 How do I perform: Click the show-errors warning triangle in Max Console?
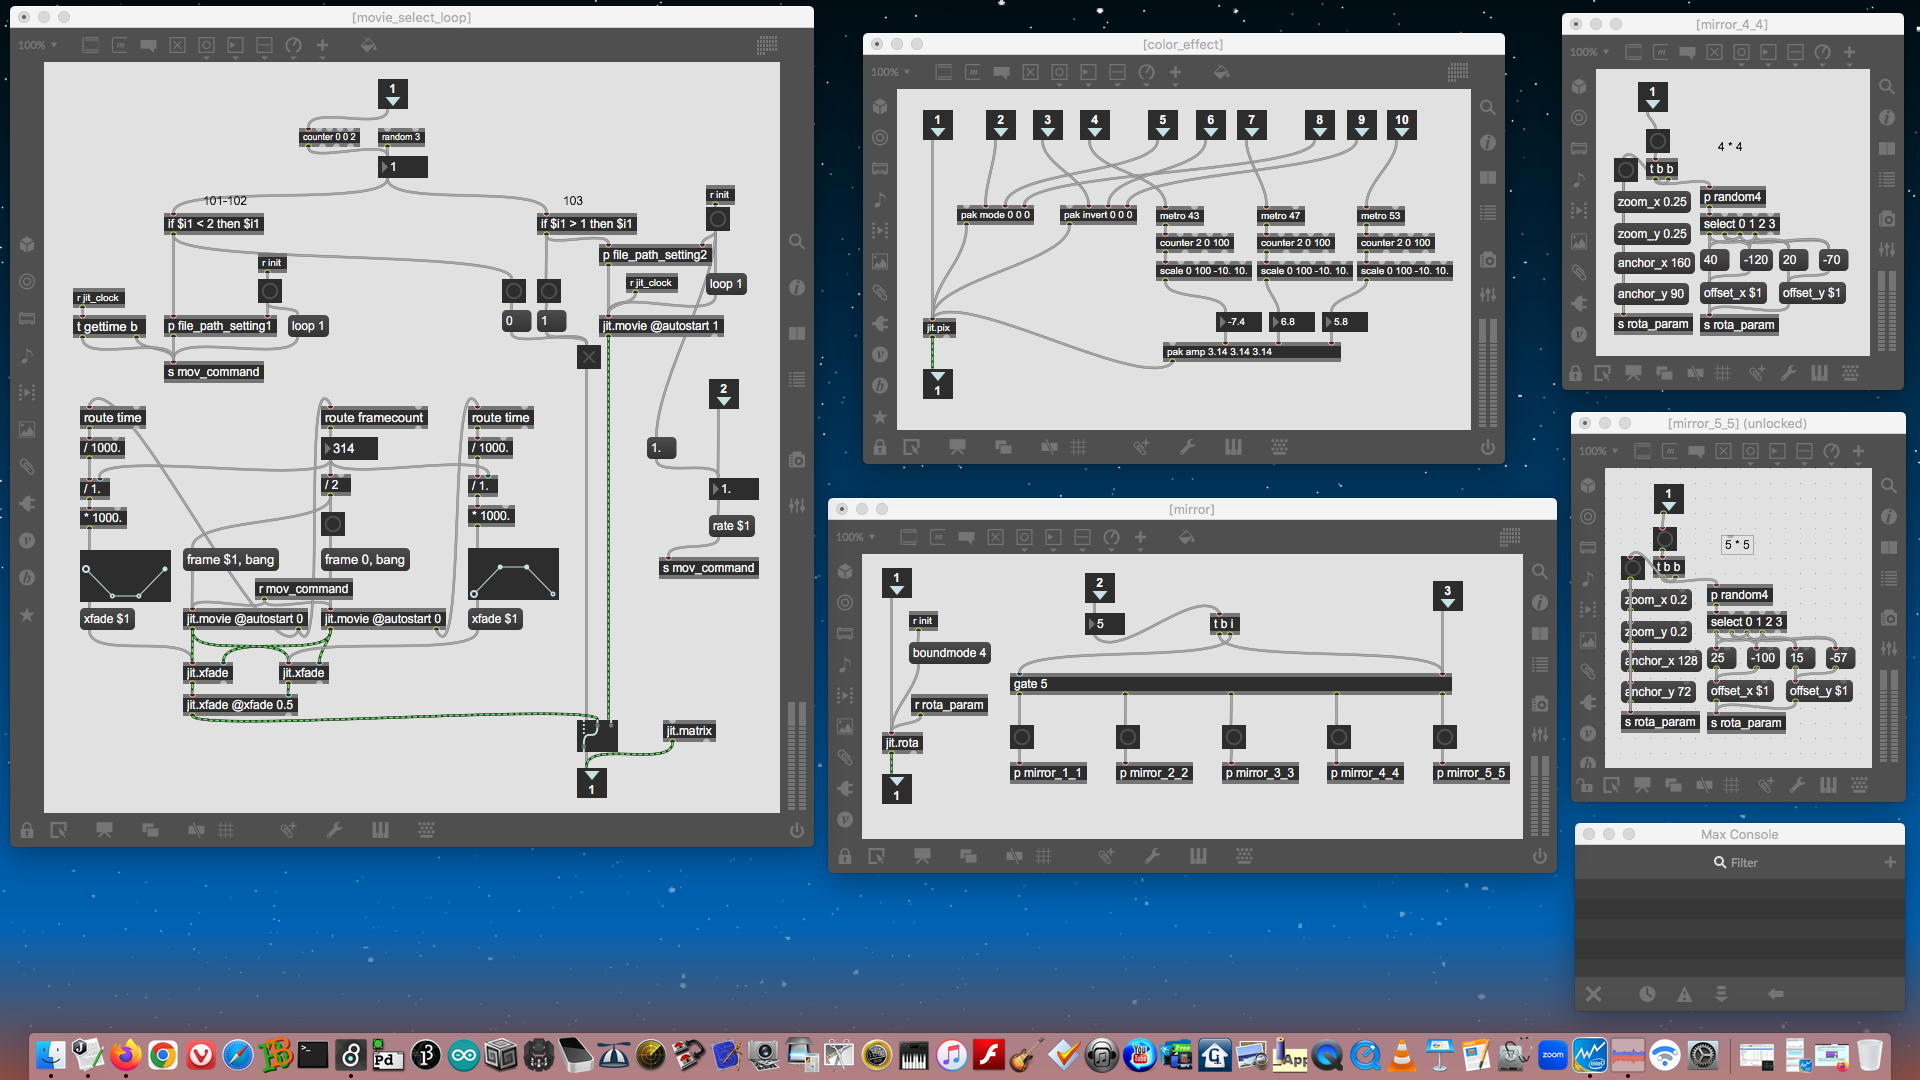coord(1684,994)
